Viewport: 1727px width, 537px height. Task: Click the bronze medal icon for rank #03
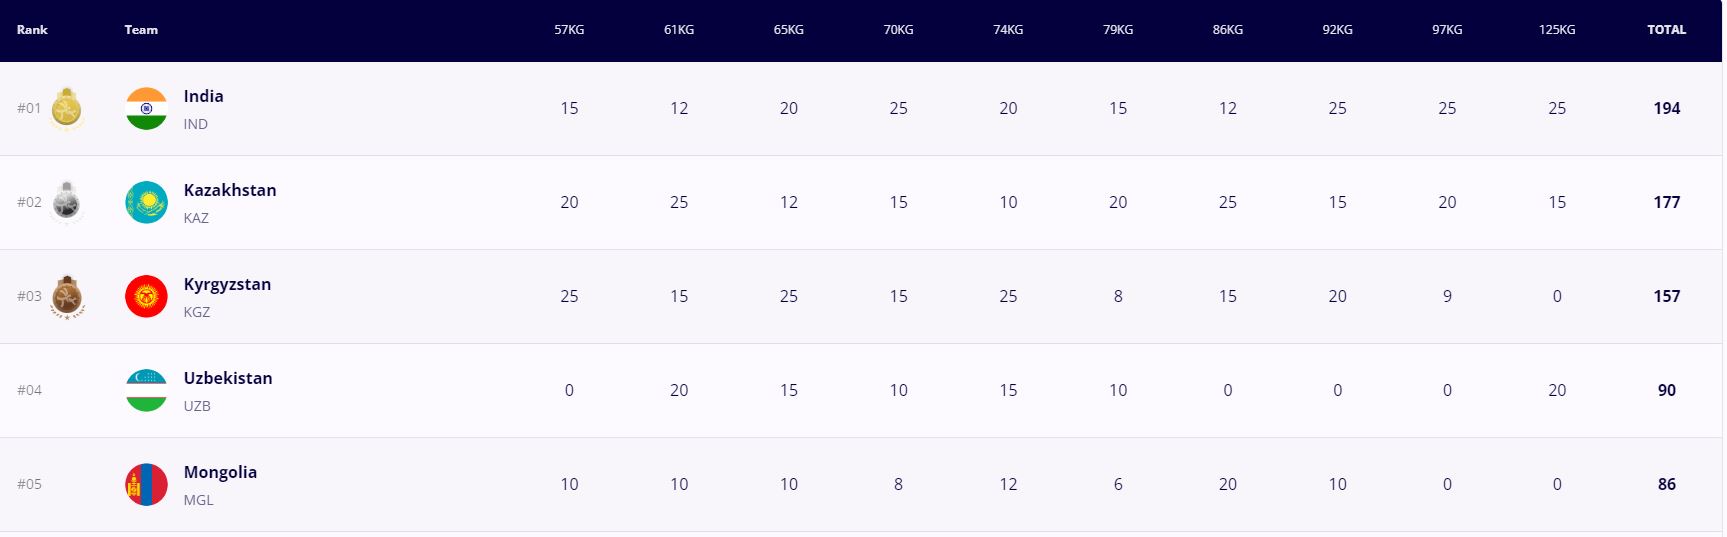(x=67, y=297)
